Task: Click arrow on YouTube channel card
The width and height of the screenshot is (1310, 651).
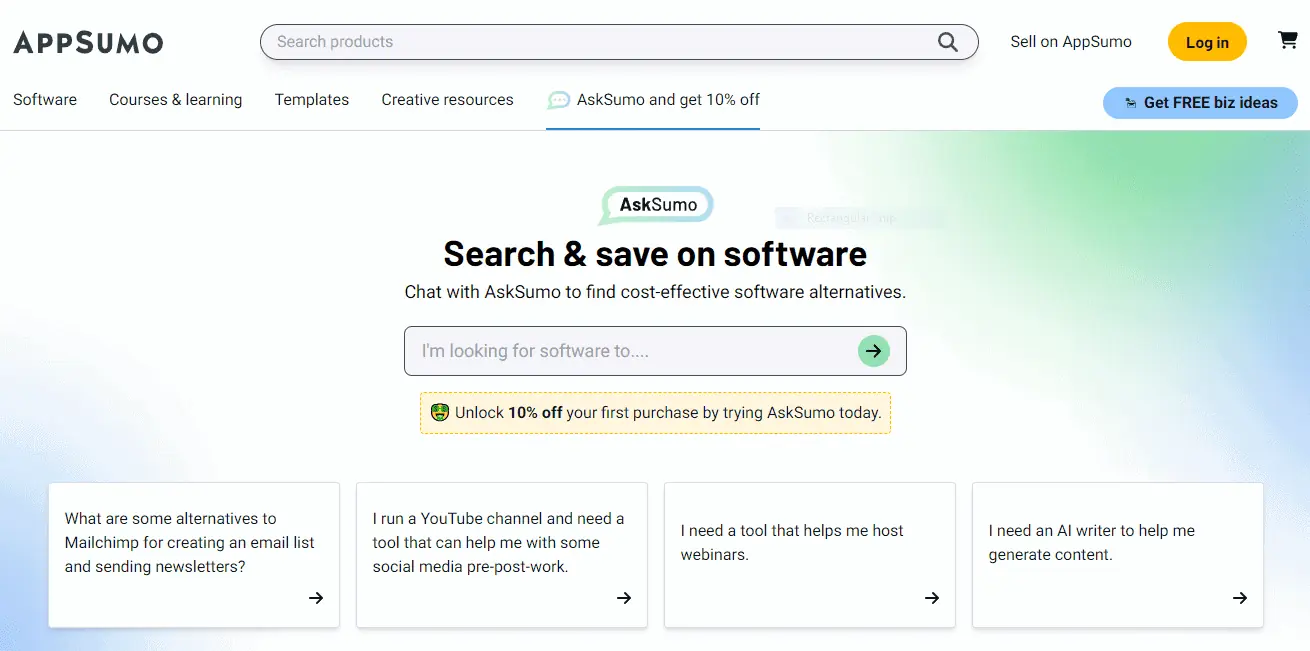Action: [624, 598]
